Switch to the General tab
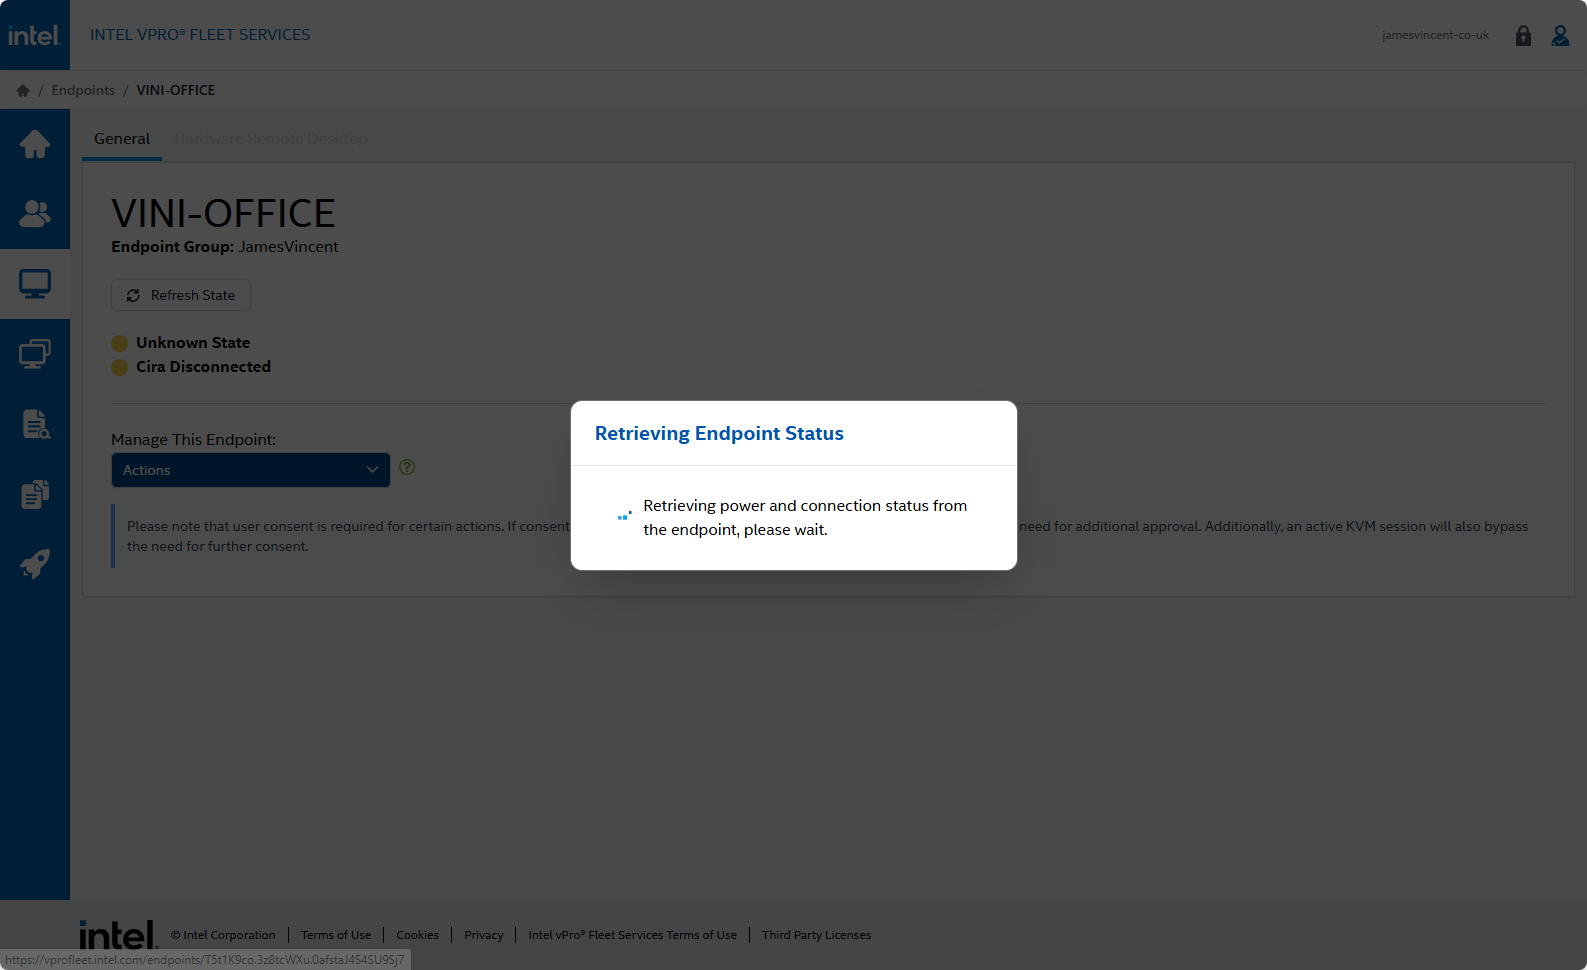This screenshot has height=970, width=1587. point(122,139)
